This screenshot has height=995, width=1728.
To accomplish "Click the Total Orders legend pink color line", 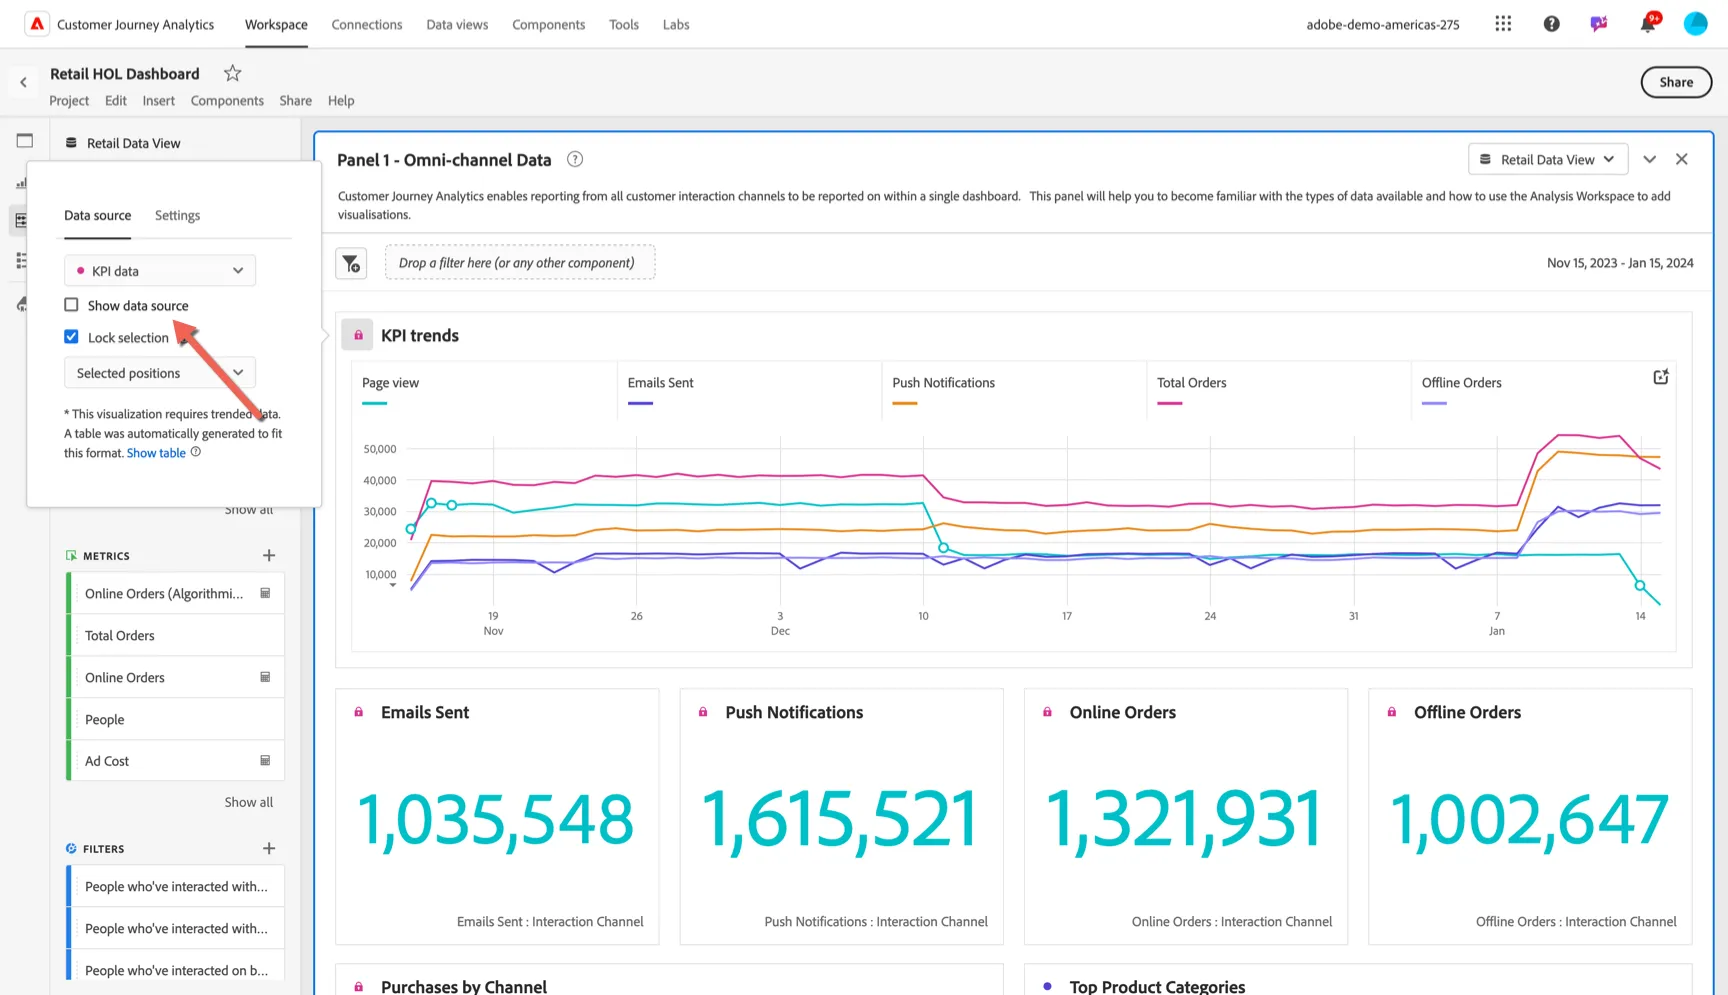I will pyautogui.click(x=1169, y=403).
